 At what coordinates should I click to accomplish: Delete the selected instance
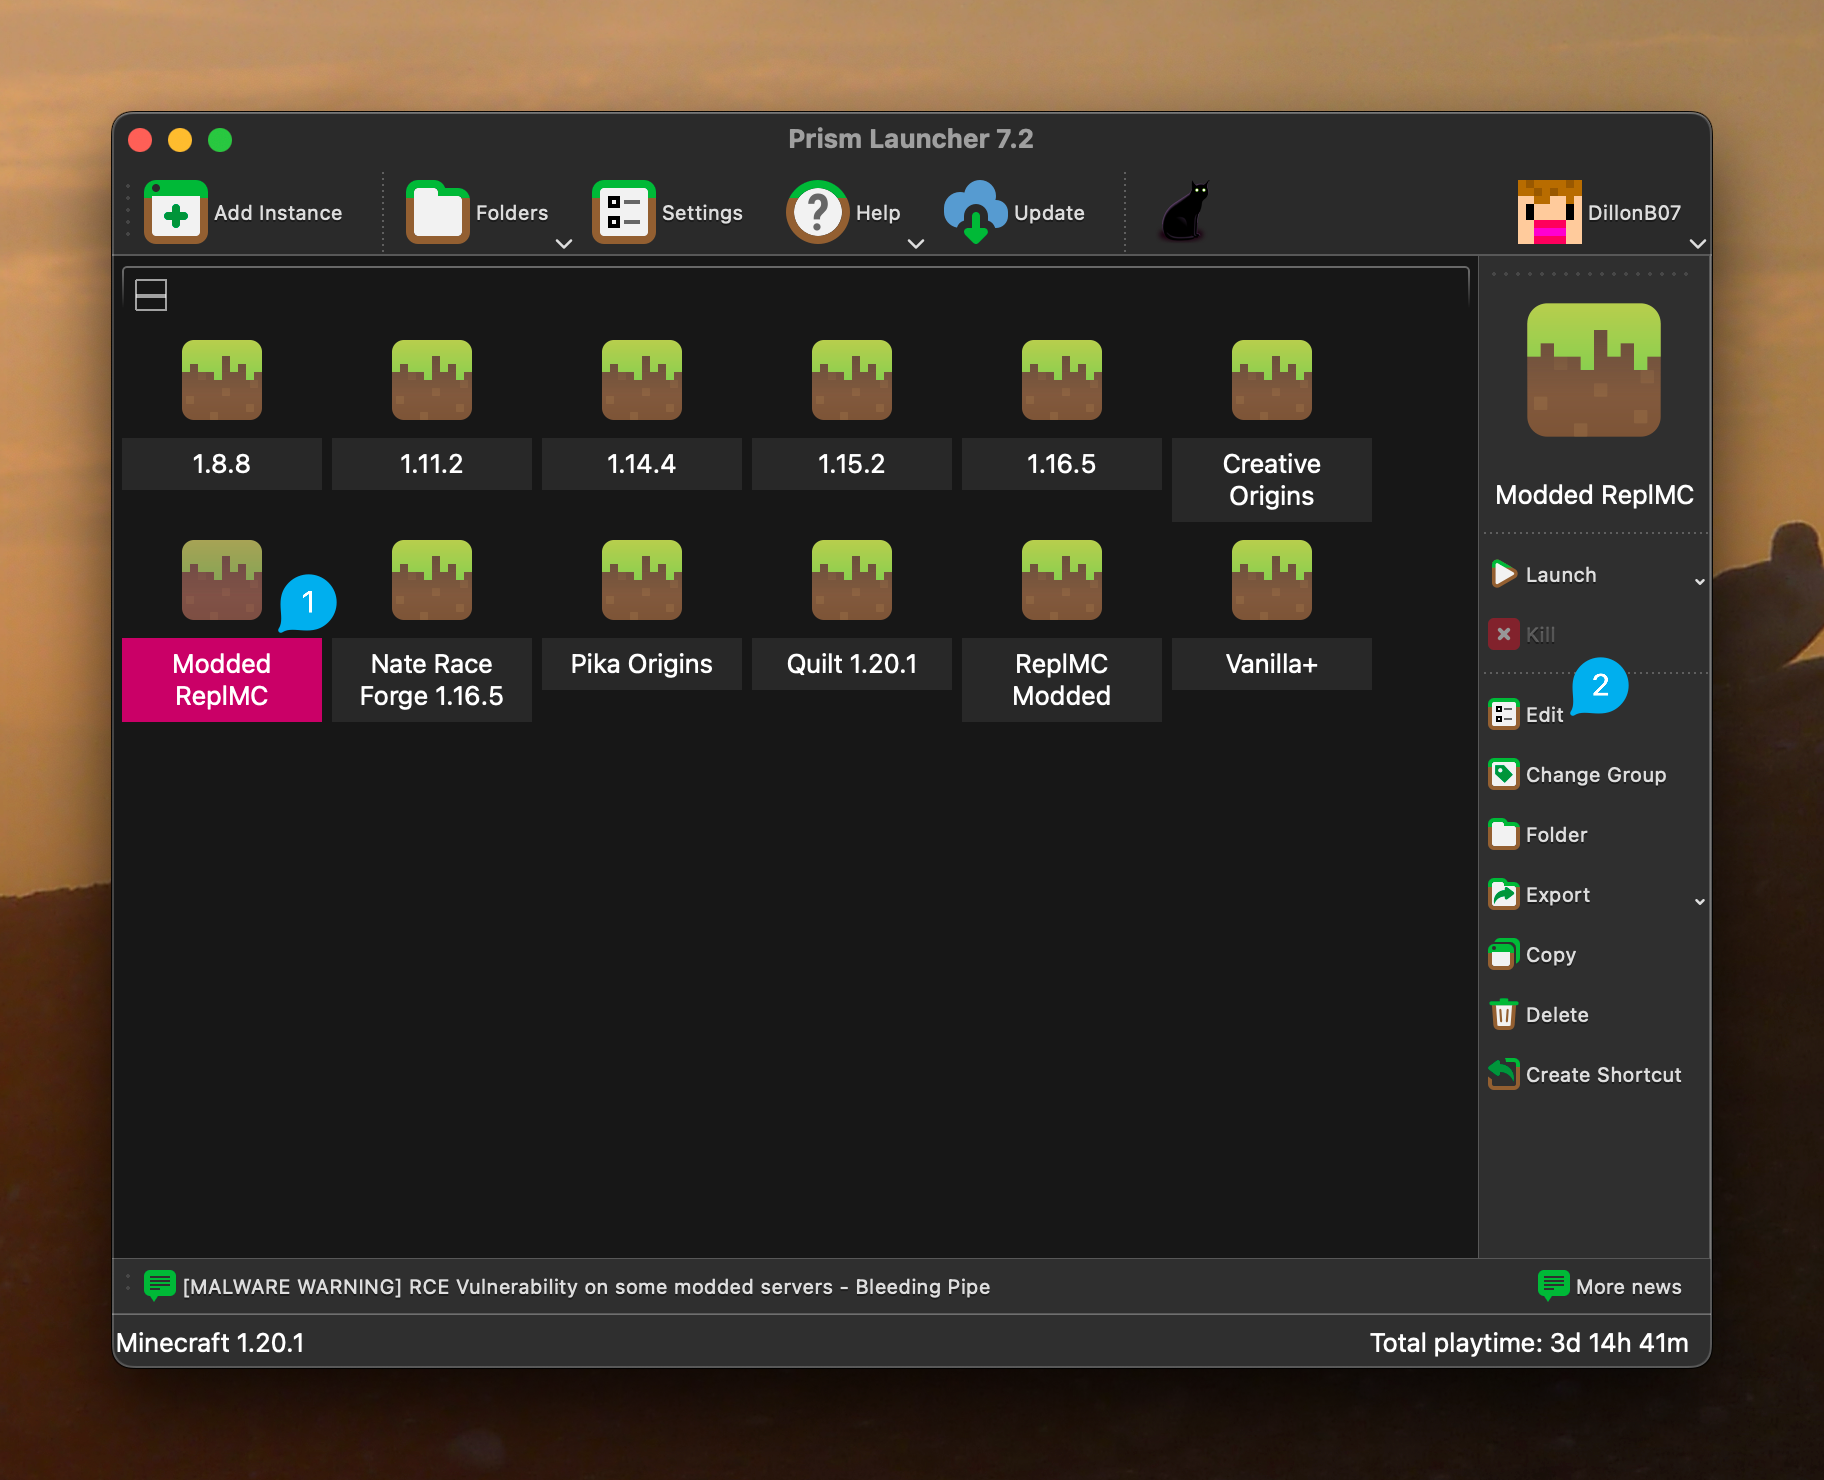(1540, 1014)
